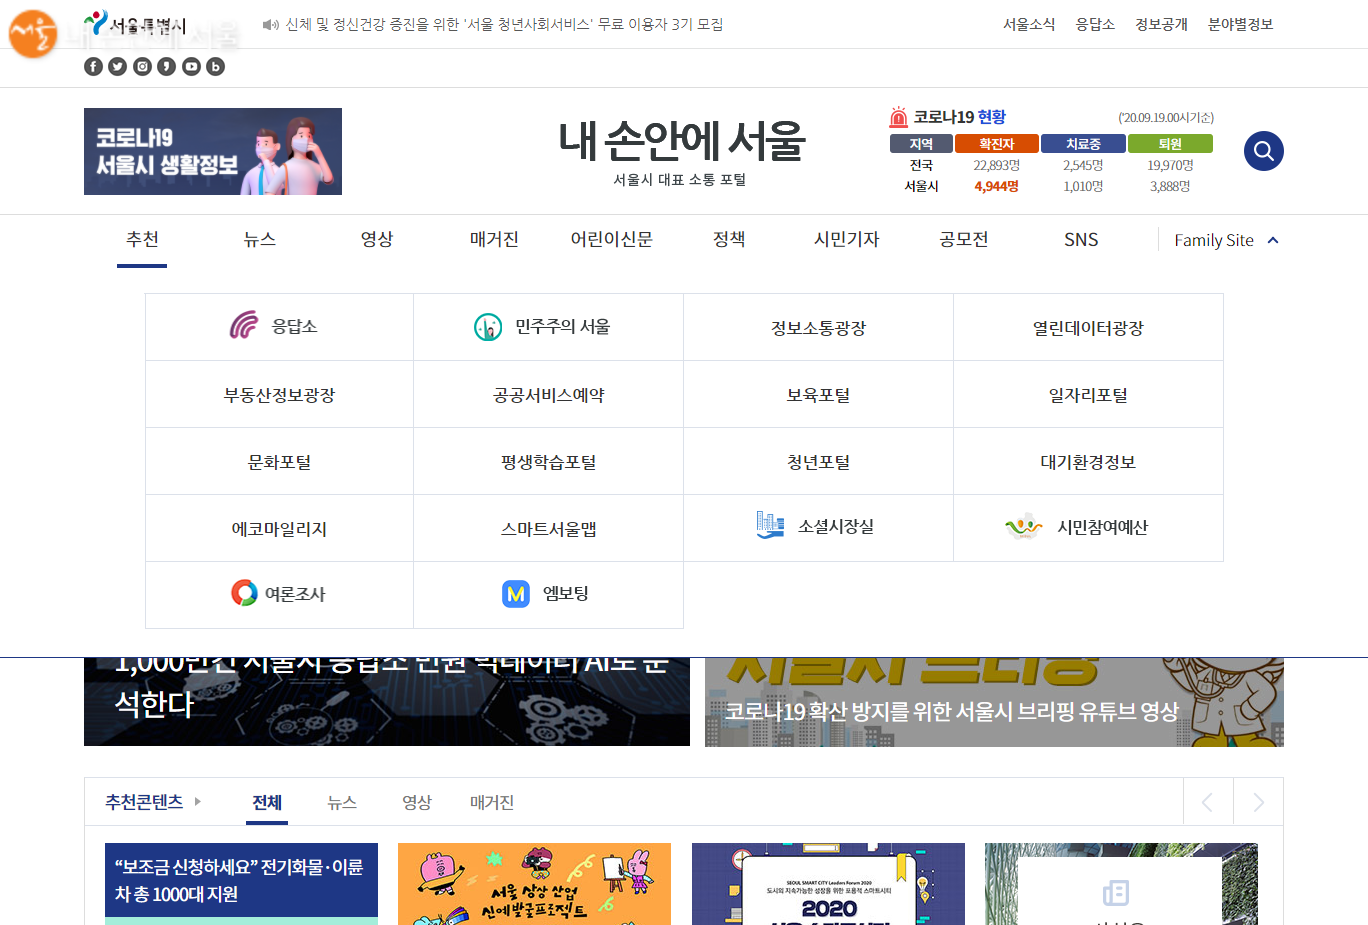Expand the 추천콘텐츠 arrow
Screen dimensions: 1368x925
(x=198, y=802)
